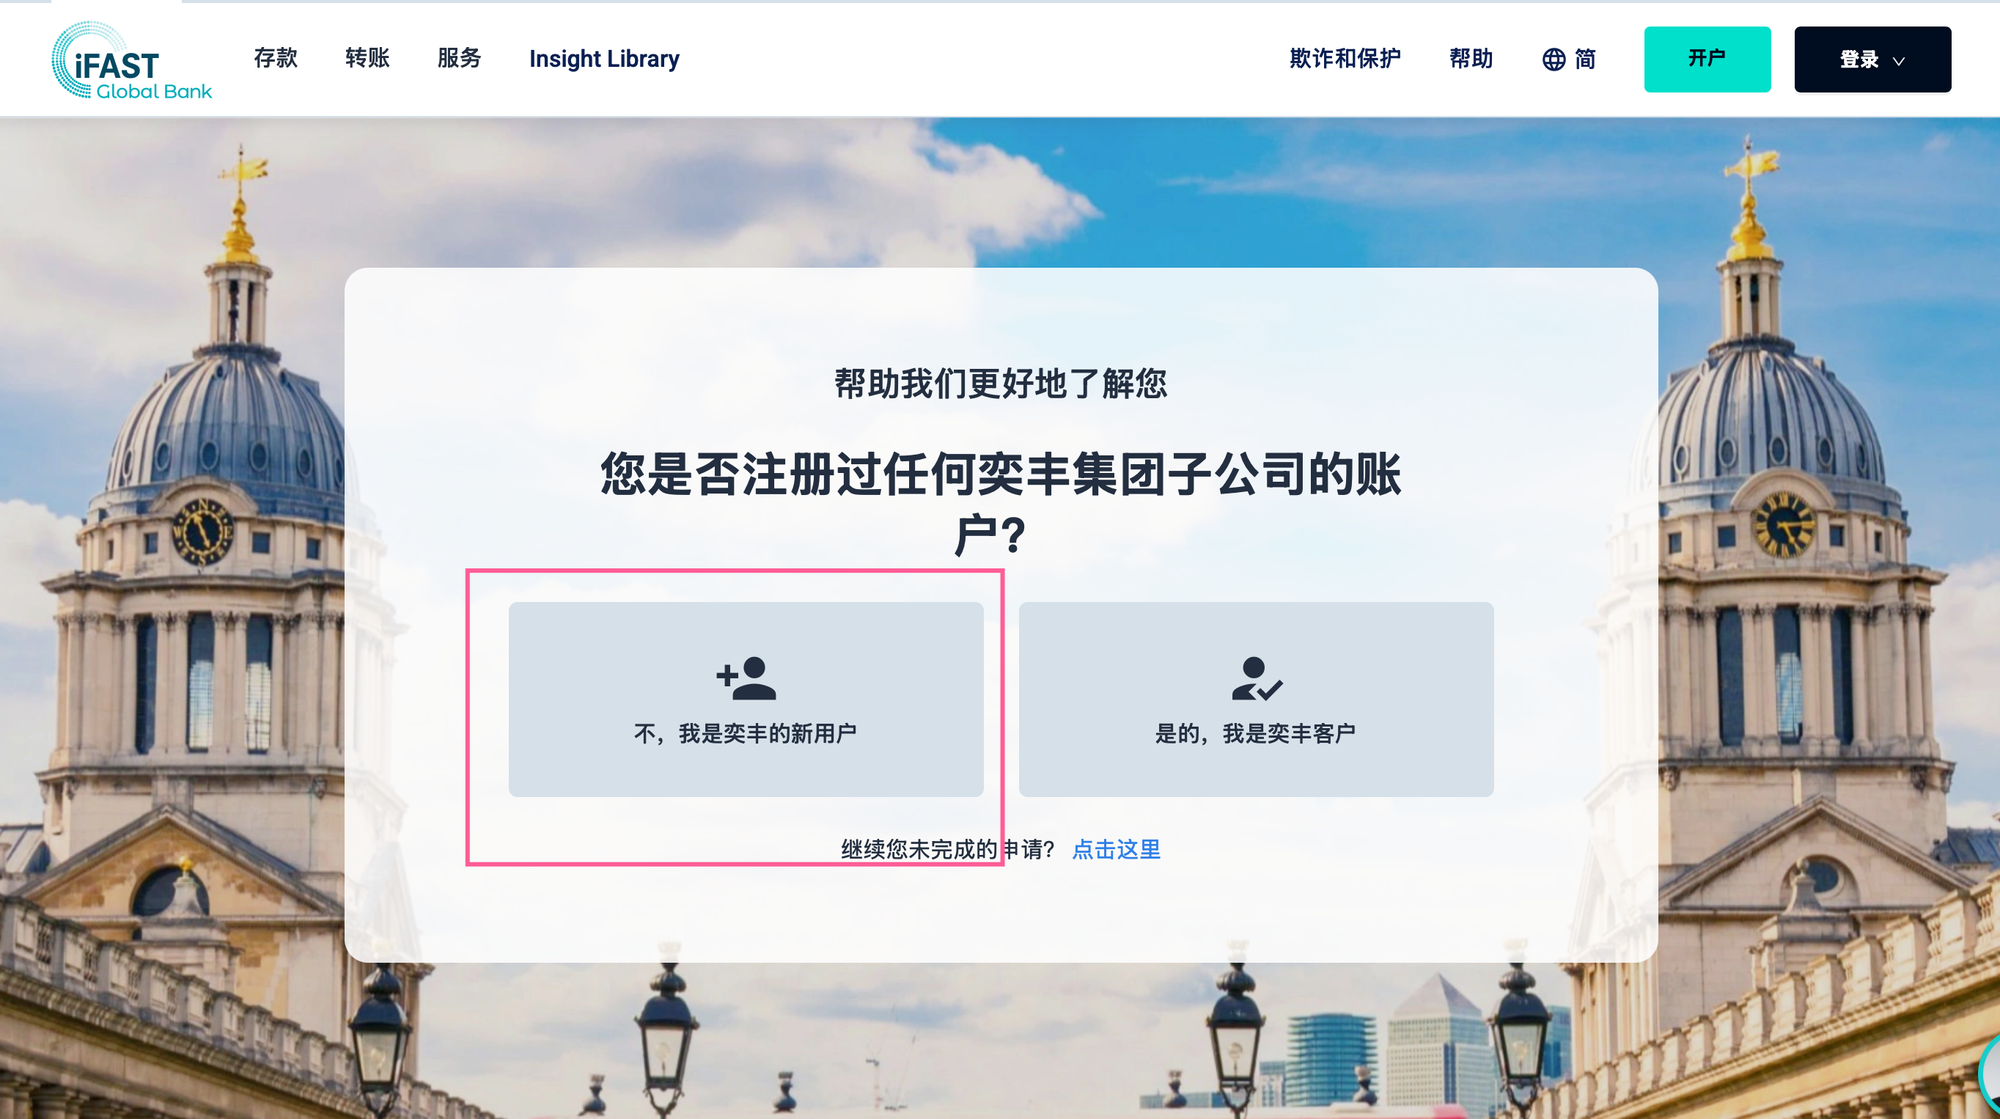
Task: Click the teal 开户 button
Action: 1707,59
